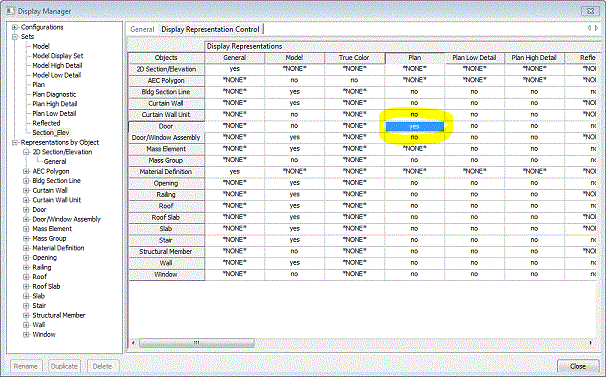Click the Structural Member row header
The image size is (606, 377).
pyautogui.click(x=166, y=252)
